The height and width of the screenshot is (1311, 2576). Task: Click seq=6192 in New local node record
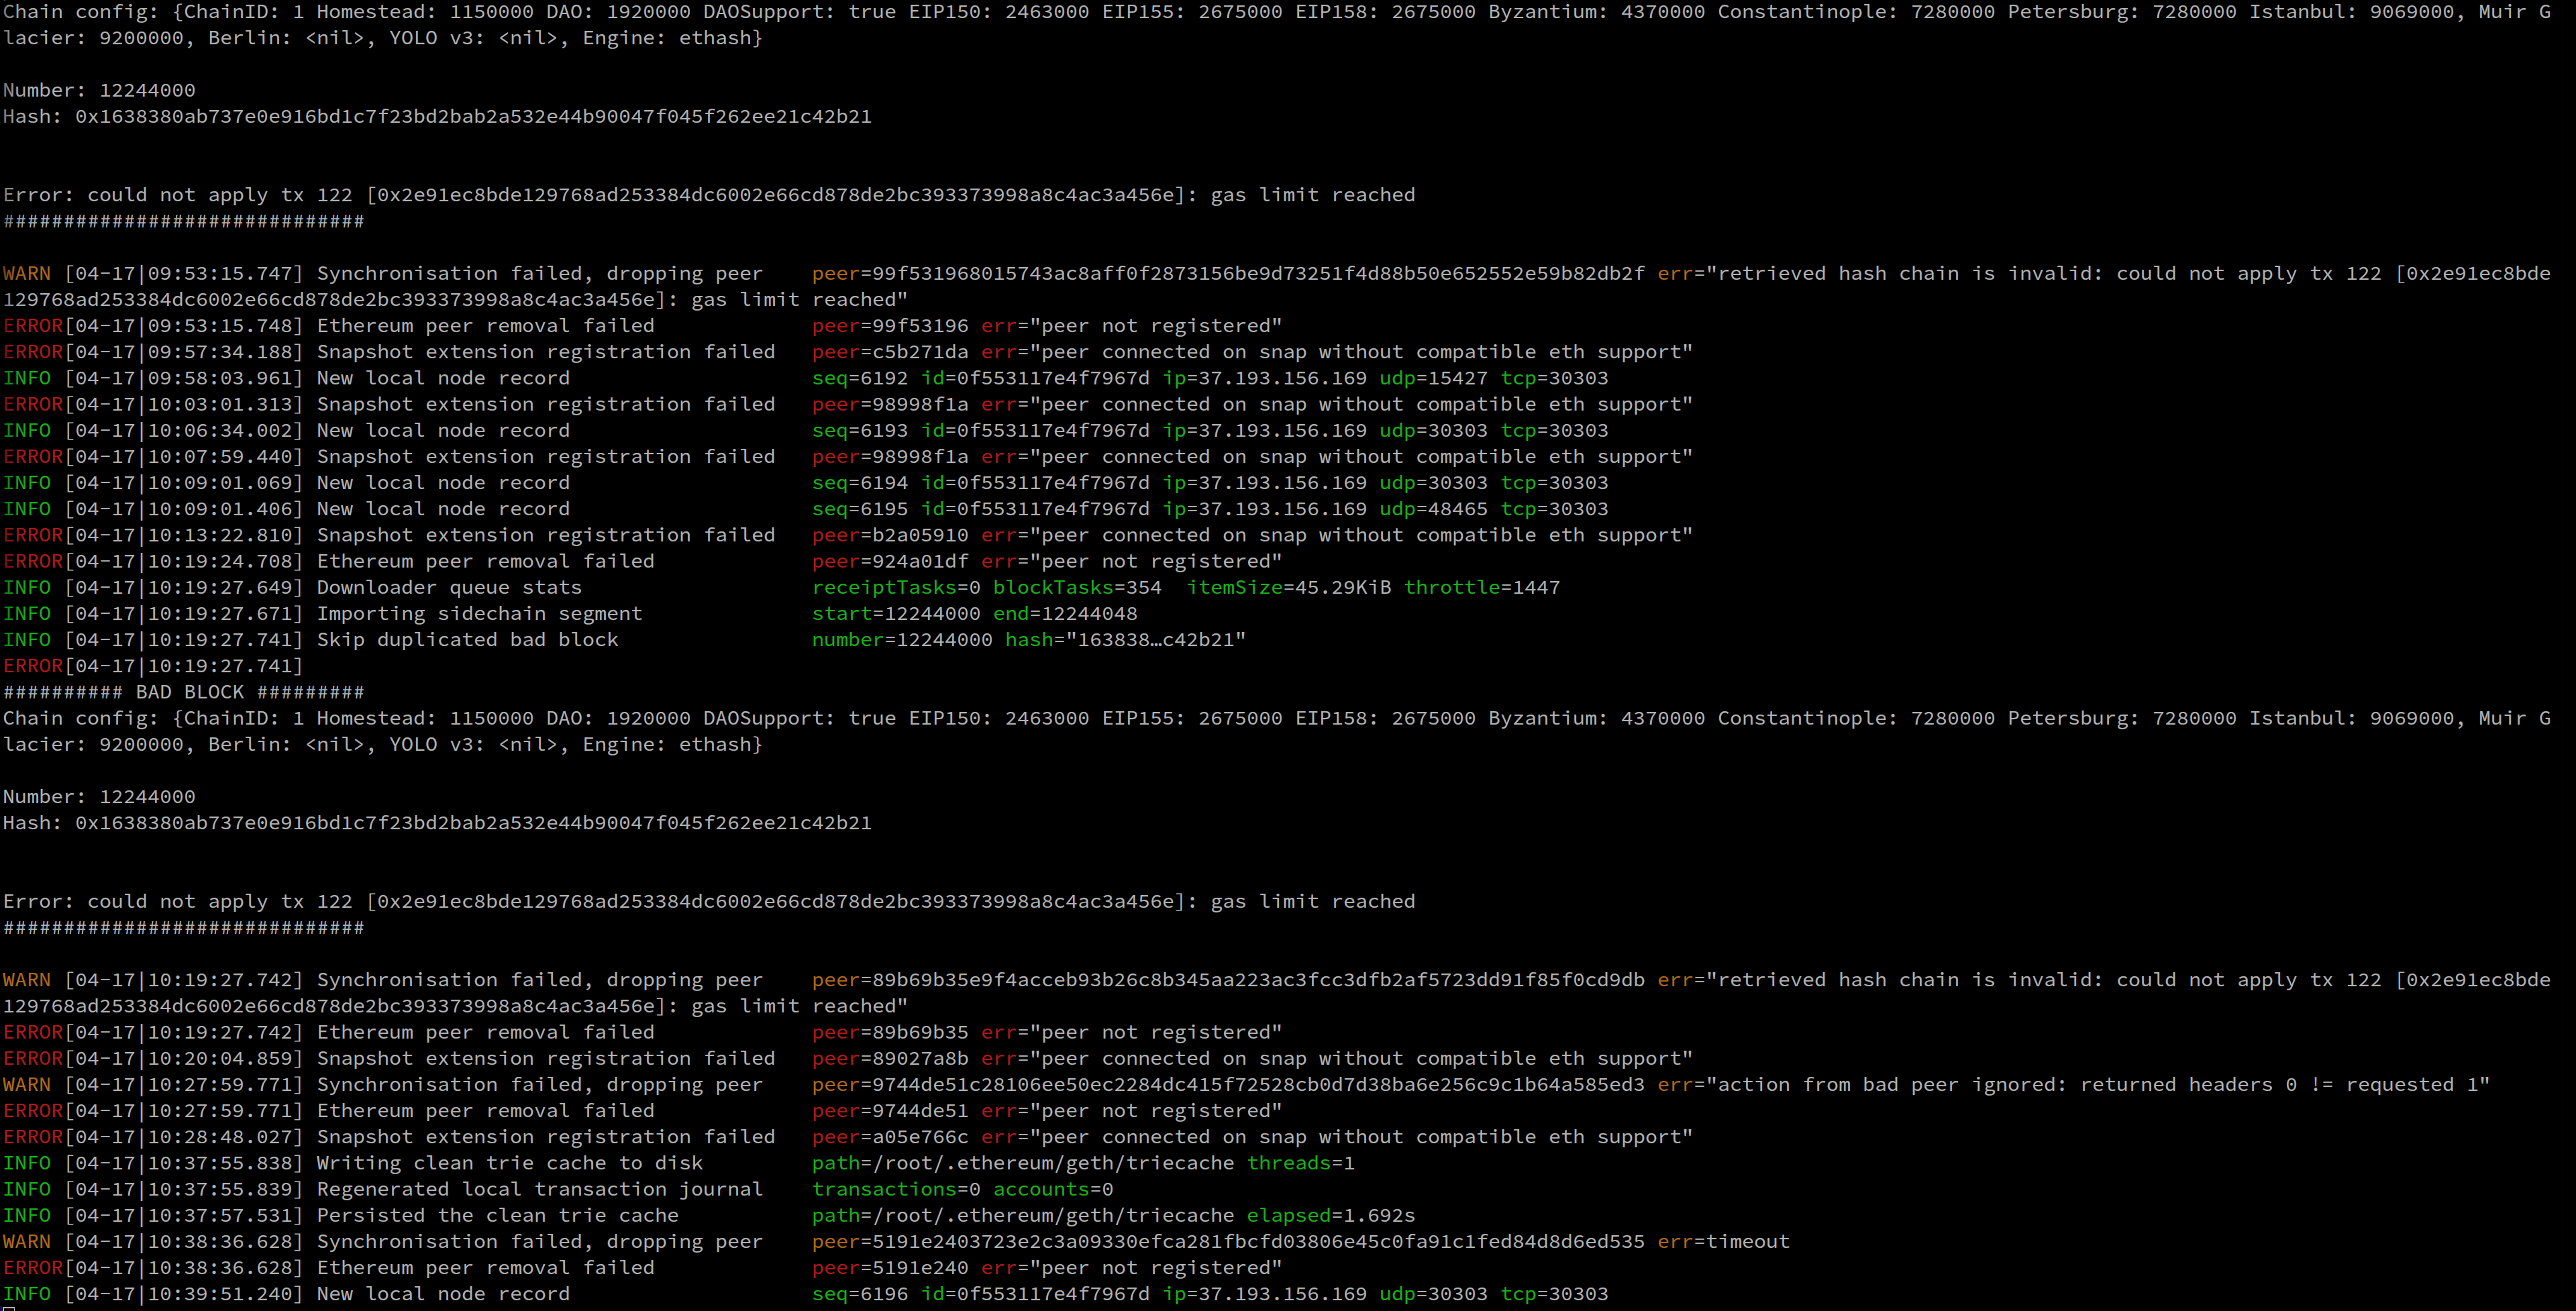(x=860, y=378)
